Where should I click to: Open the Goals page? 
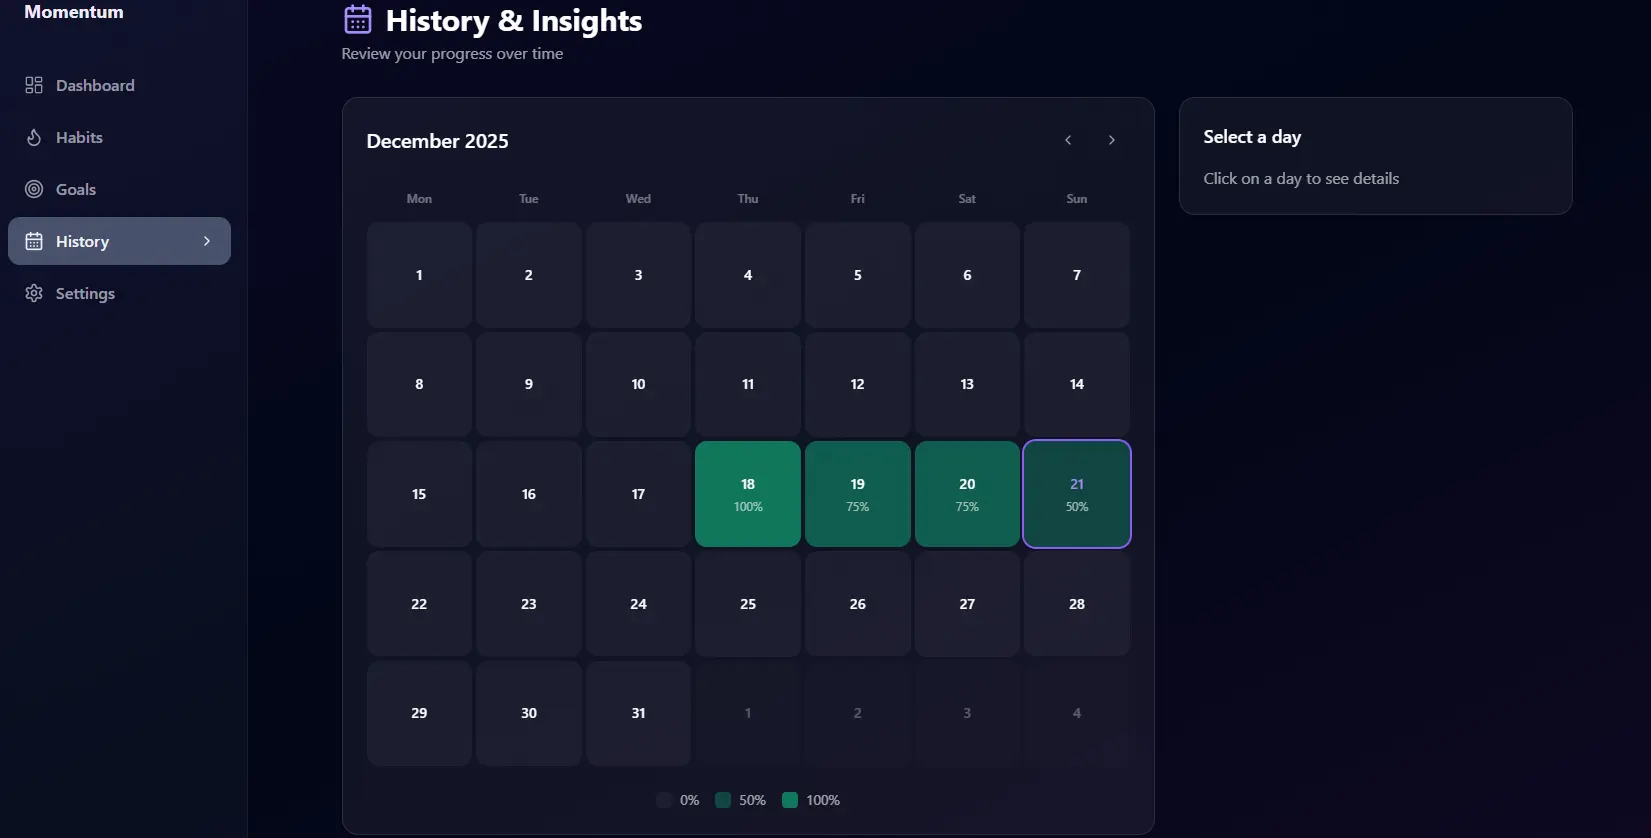tap(119, 189)
